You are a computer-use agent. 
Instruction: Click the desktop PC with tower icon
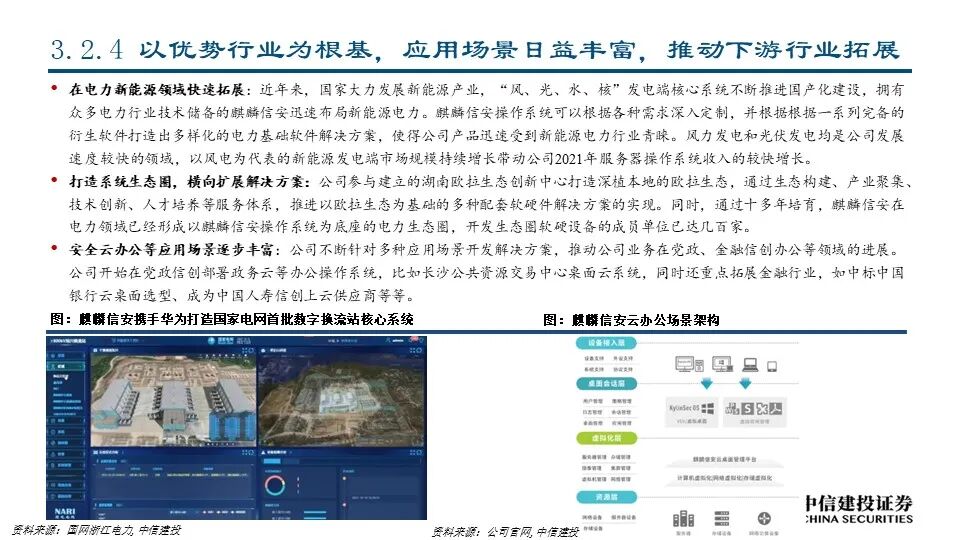[689, 364]
